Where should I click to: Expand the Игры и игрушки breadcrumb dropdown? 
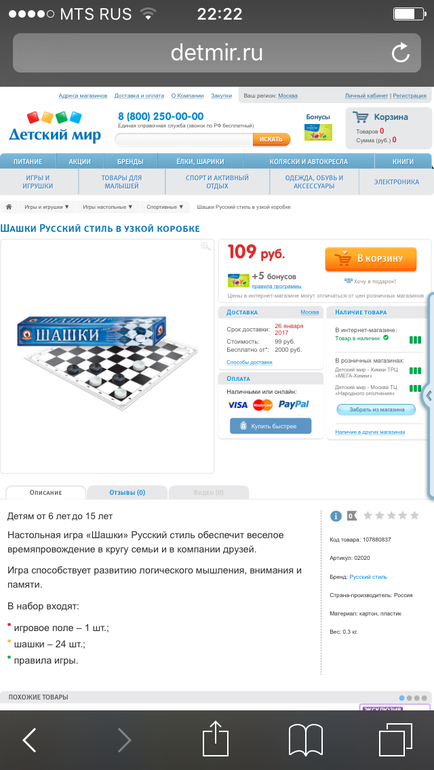tap(47, 207)
